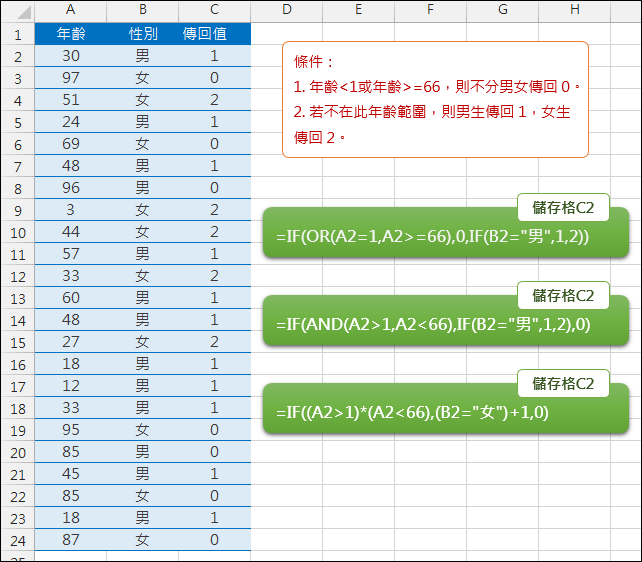The width and height of the screenshot is (642, 562).
Task: Click cell A21 with value 45
Action: click(x=70, y=474)
